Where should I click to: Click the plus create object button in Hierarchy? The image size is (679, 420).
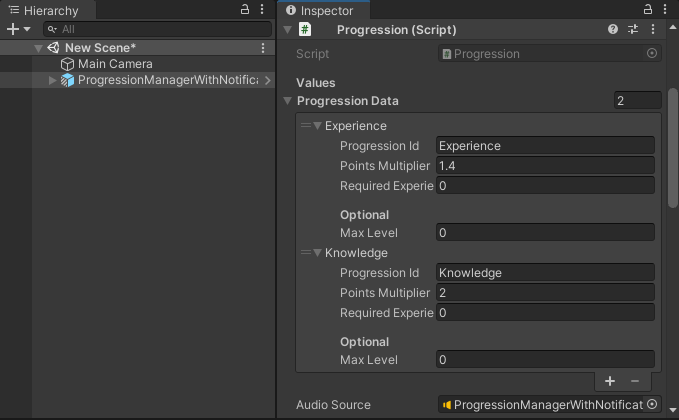[13, 29]
